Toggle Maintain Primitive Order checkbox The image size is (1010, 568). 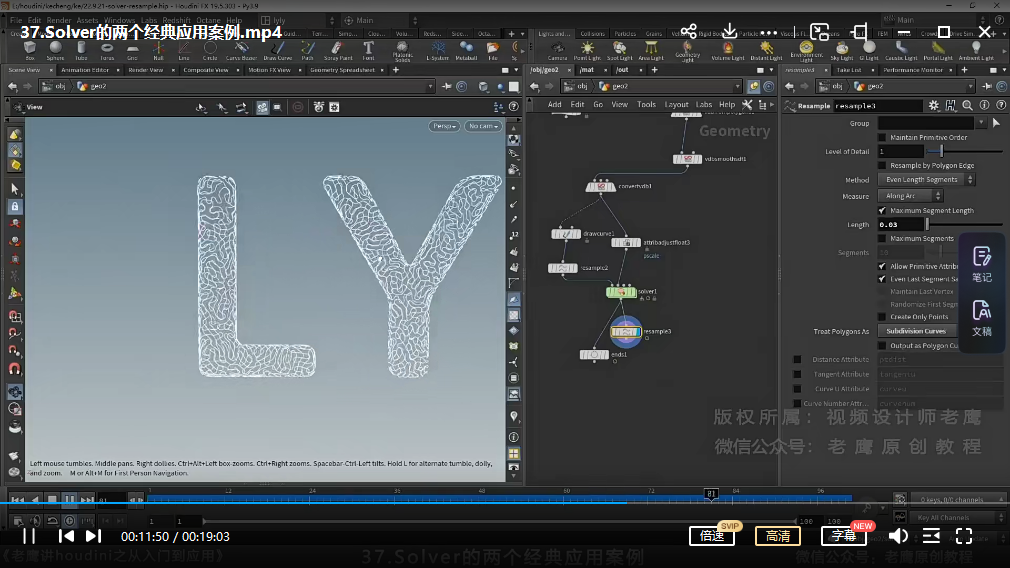point(882,137)
